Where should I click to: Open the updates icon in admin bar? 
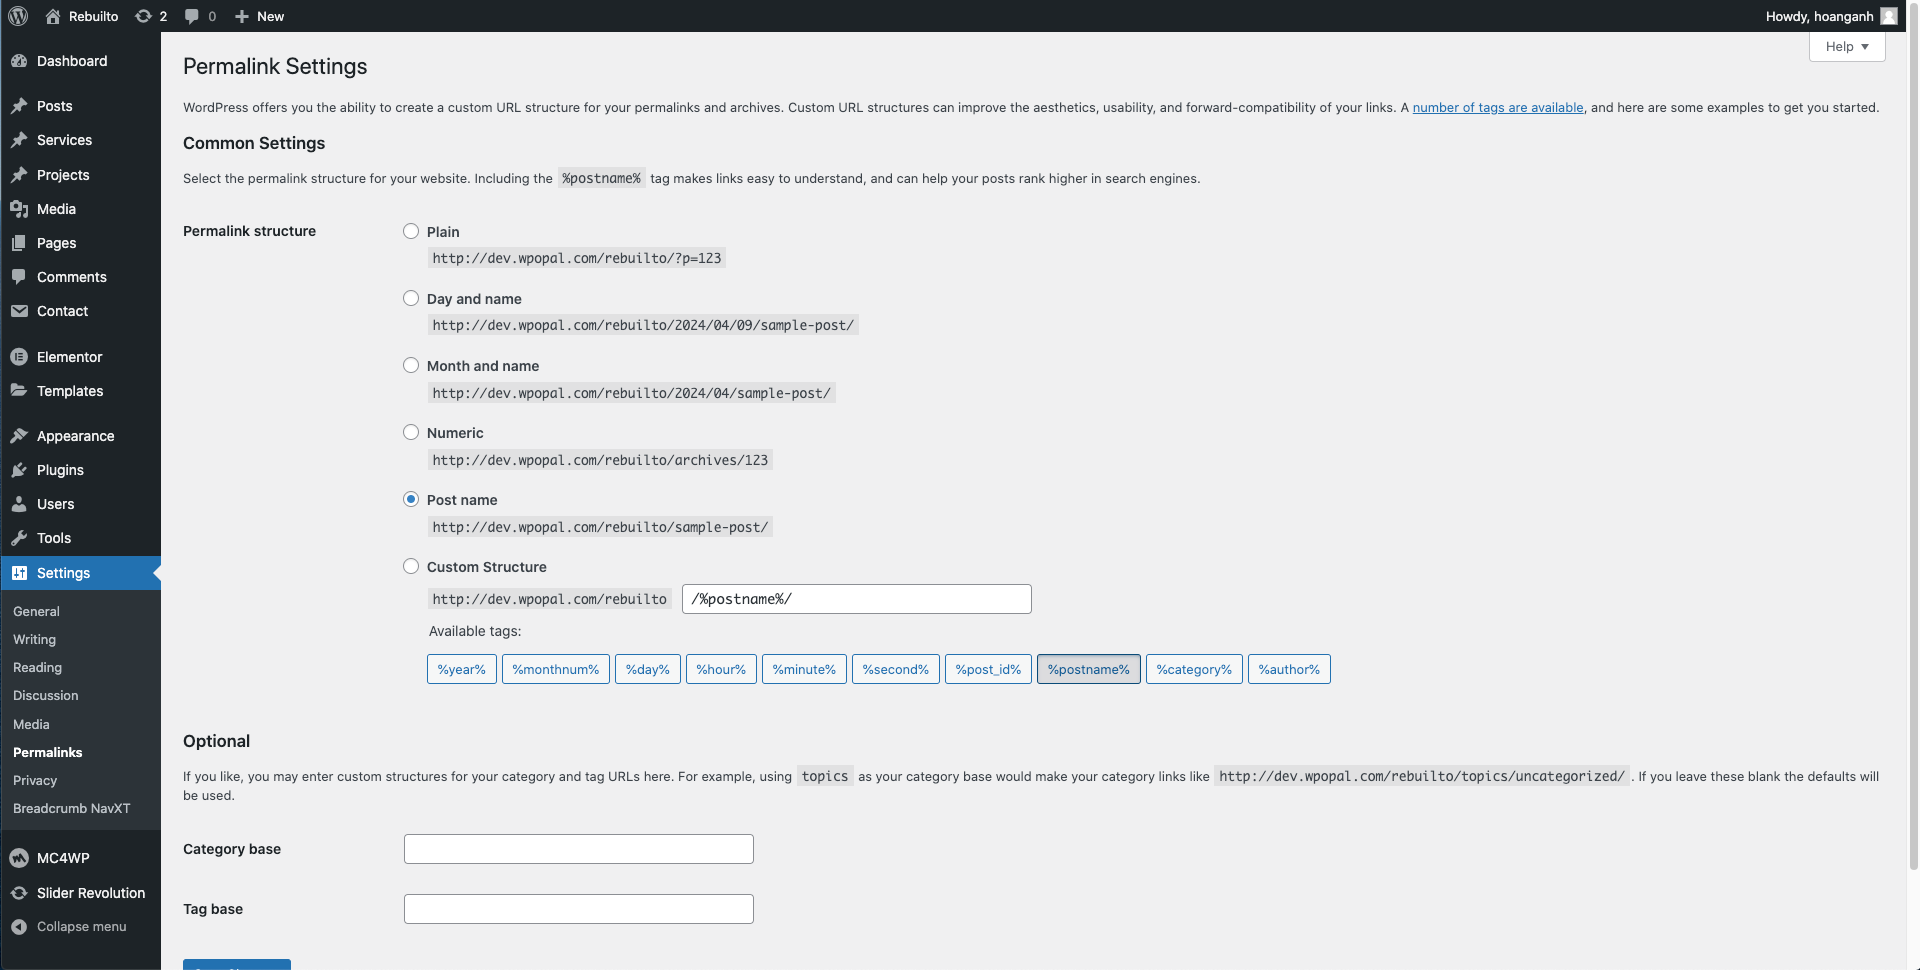[x=144, y=16]
